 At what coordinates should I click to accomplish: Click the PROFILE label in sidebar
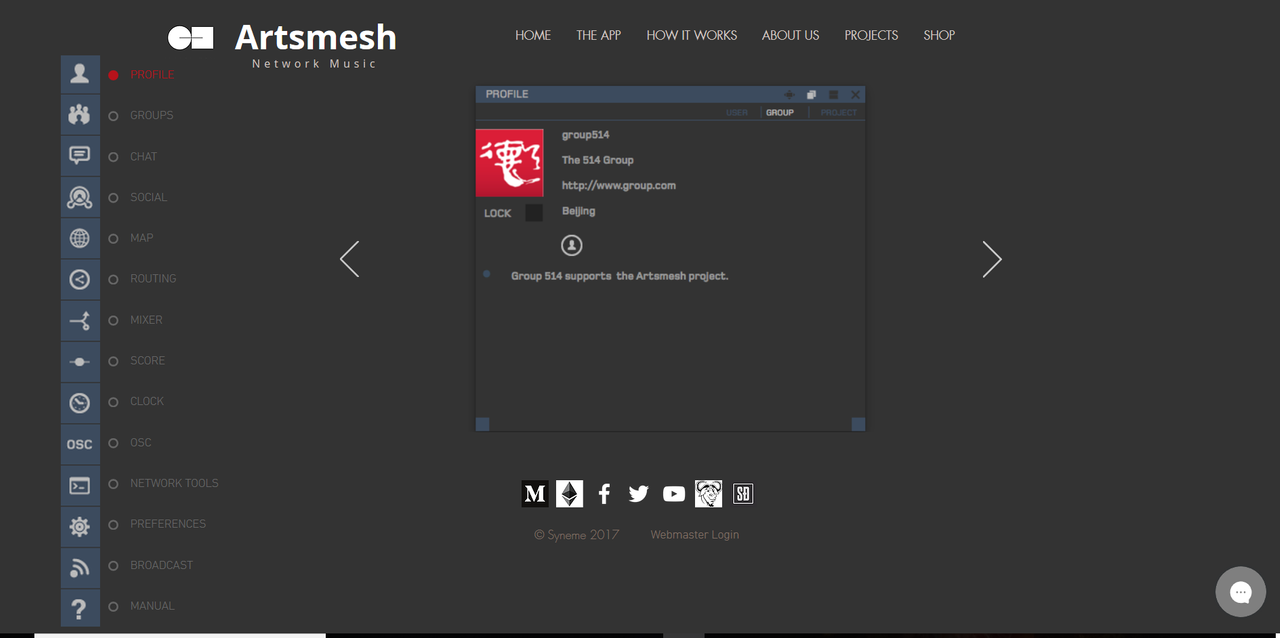[x=152, y=75]
